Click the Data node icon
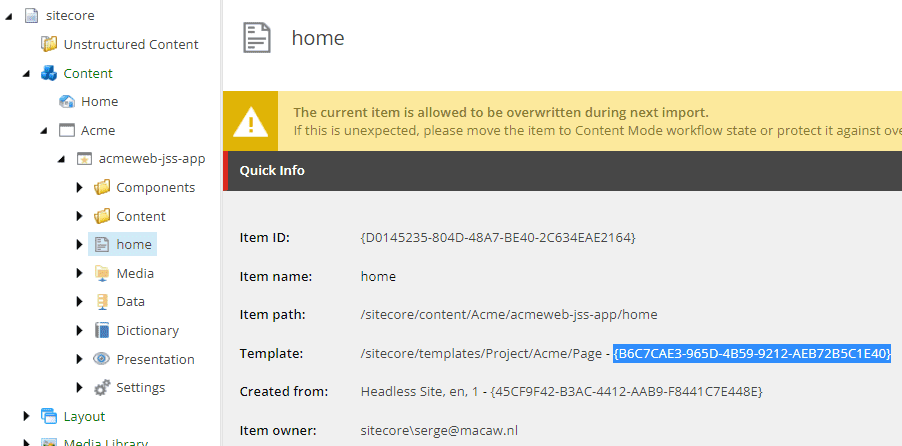Screen dimensions: 902x446 [102, 301]
